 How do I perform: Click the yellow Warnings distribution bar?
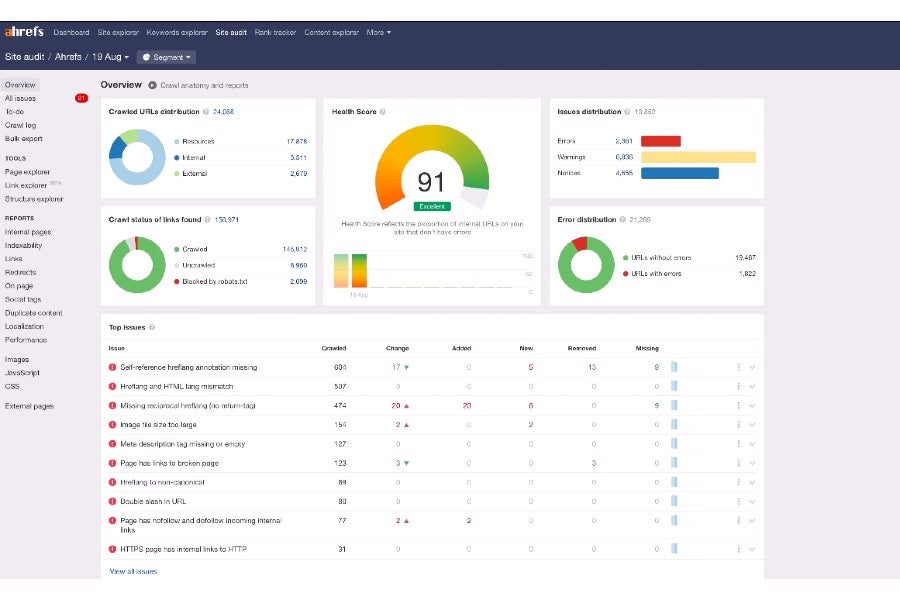[698, 157]
